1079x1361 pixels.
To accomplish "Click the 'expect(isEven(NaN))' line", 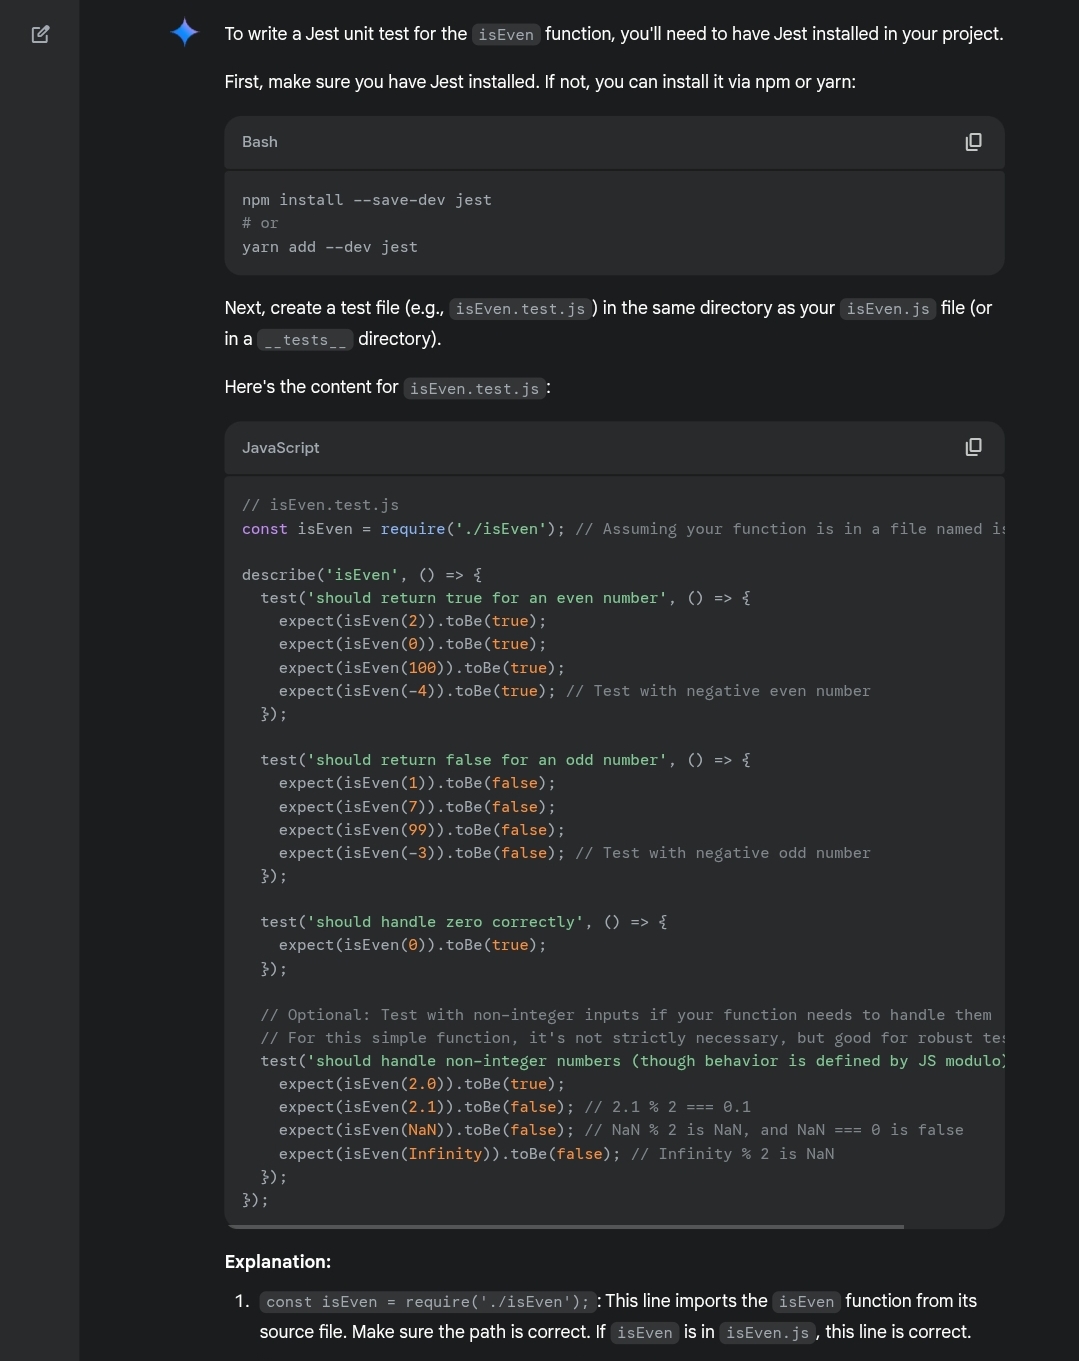I will click(x=621, y=1130).
